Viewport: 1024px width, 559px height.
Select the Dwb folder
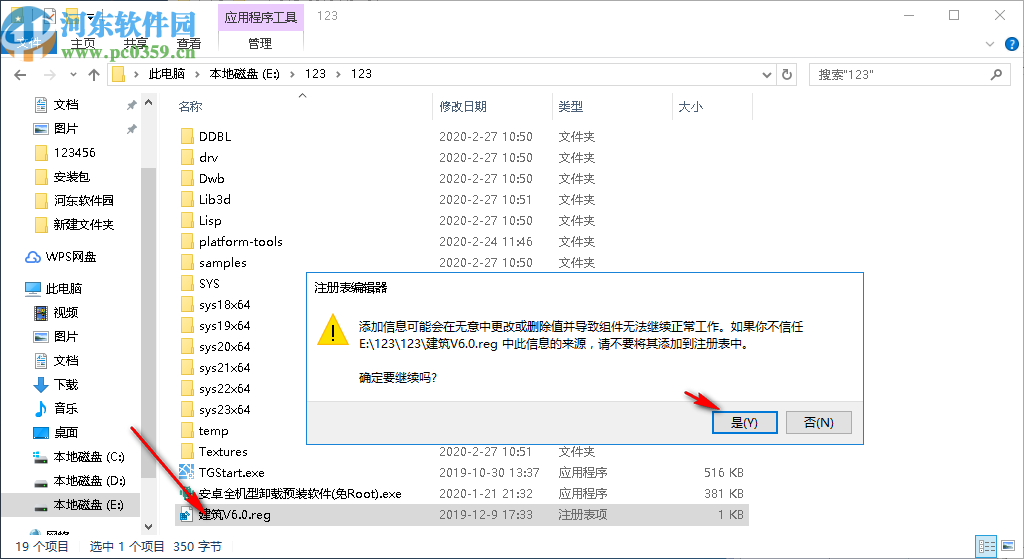(212, 178)
